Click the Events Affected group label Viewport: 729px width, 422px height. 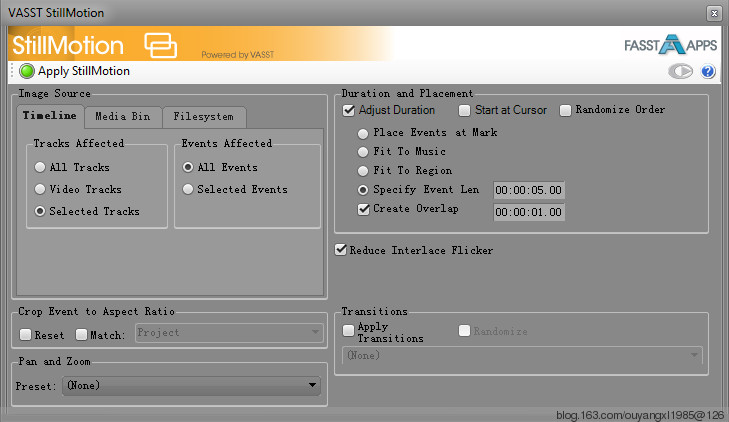227,143
